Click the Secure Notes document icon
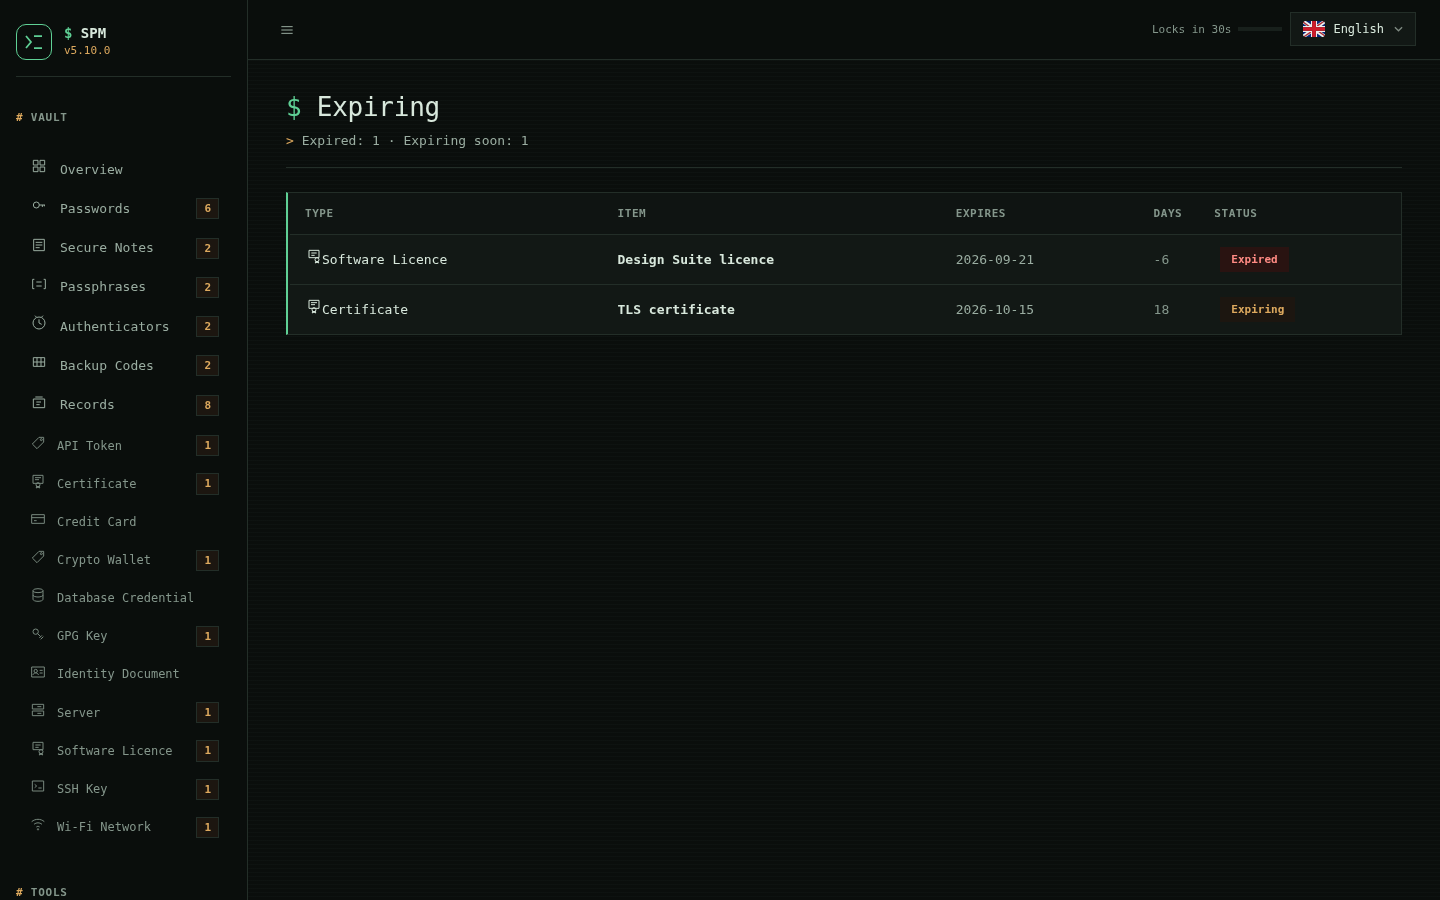Viewport: 1440px width, 900px height. tap(39, 245)
